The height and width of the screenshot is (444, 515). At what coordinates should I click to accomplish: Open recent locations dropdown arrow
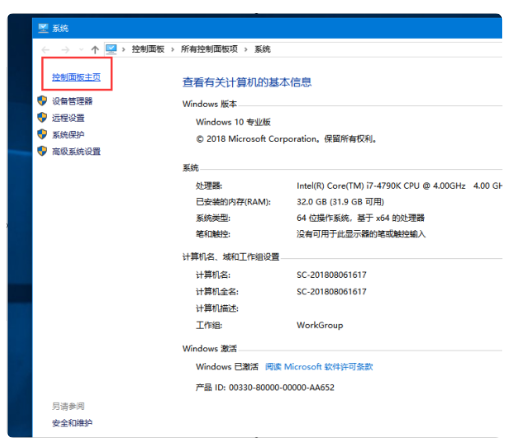[x=81, y=50]
